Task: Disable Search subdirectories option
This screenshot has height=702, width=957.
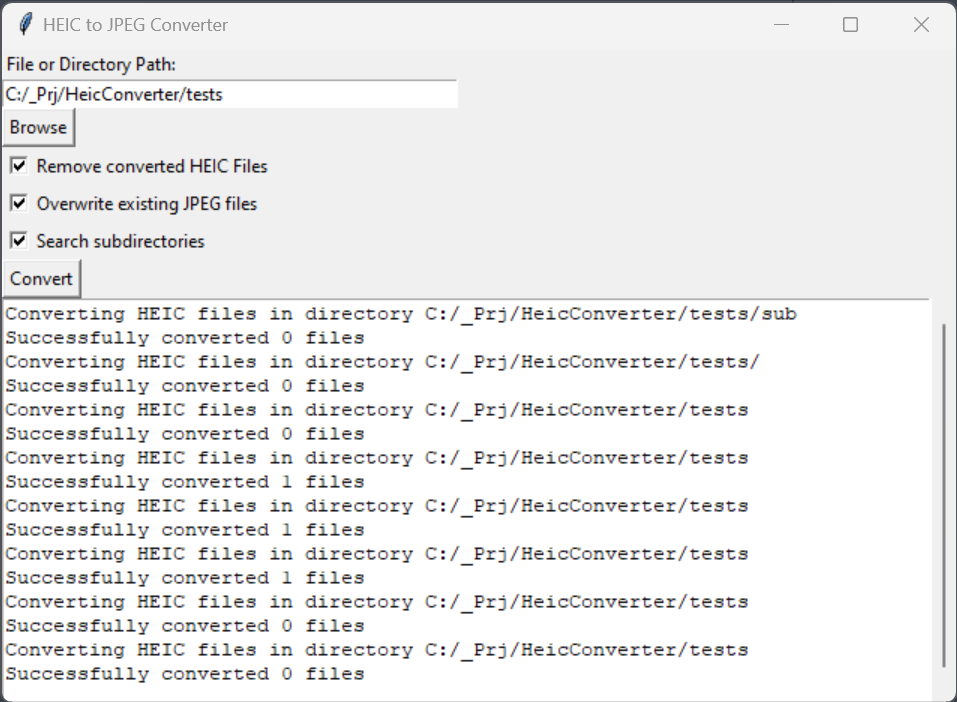Action: pyautogui.click(x=19, y=241)
